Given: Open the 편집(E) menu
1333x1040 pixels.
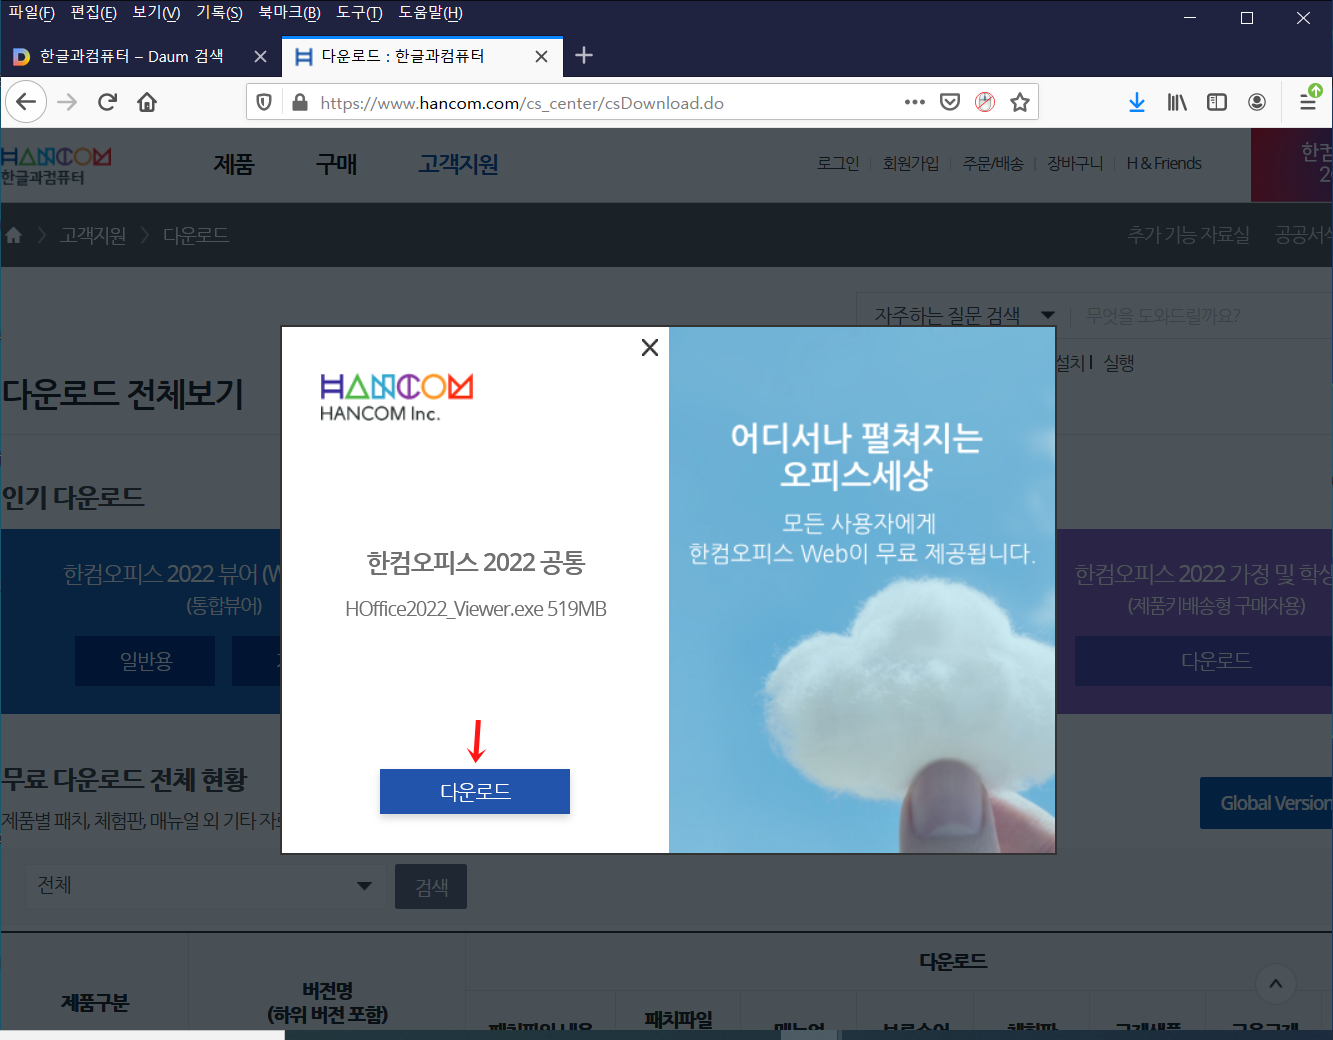Looking at the screenshot, I should pos(93,13).
